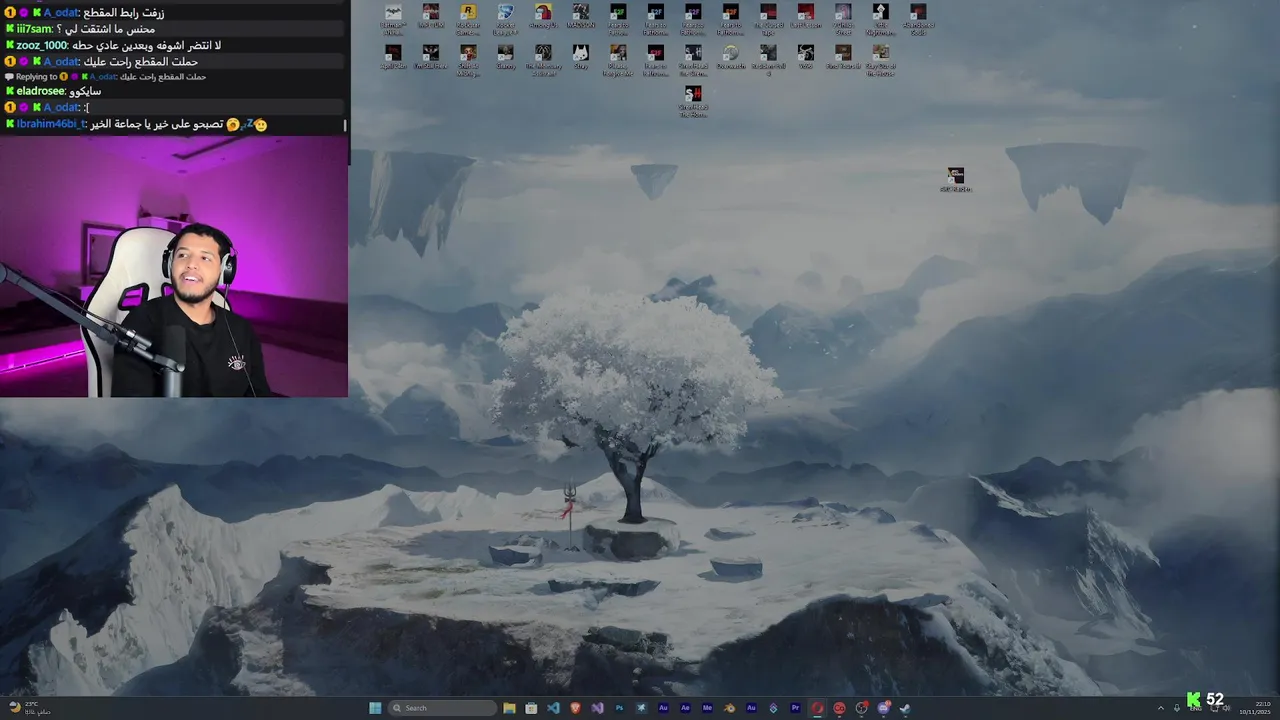Select the lone shortcut right of the icon grid
Viewport: 1280px width, 720px height.
pyautogui.click(x=956, y=180)
